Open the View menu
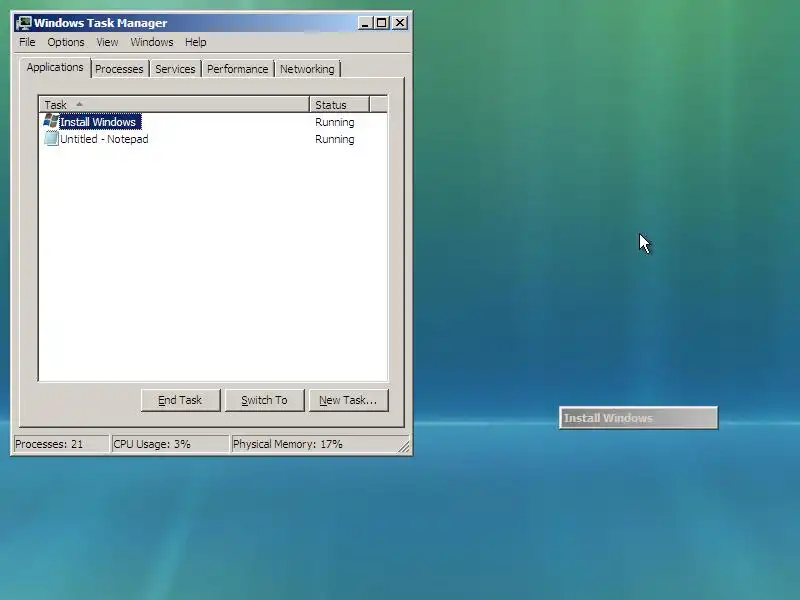Image resolution: width=800 pixels, height=600 pixels. (x=107, y=42)
